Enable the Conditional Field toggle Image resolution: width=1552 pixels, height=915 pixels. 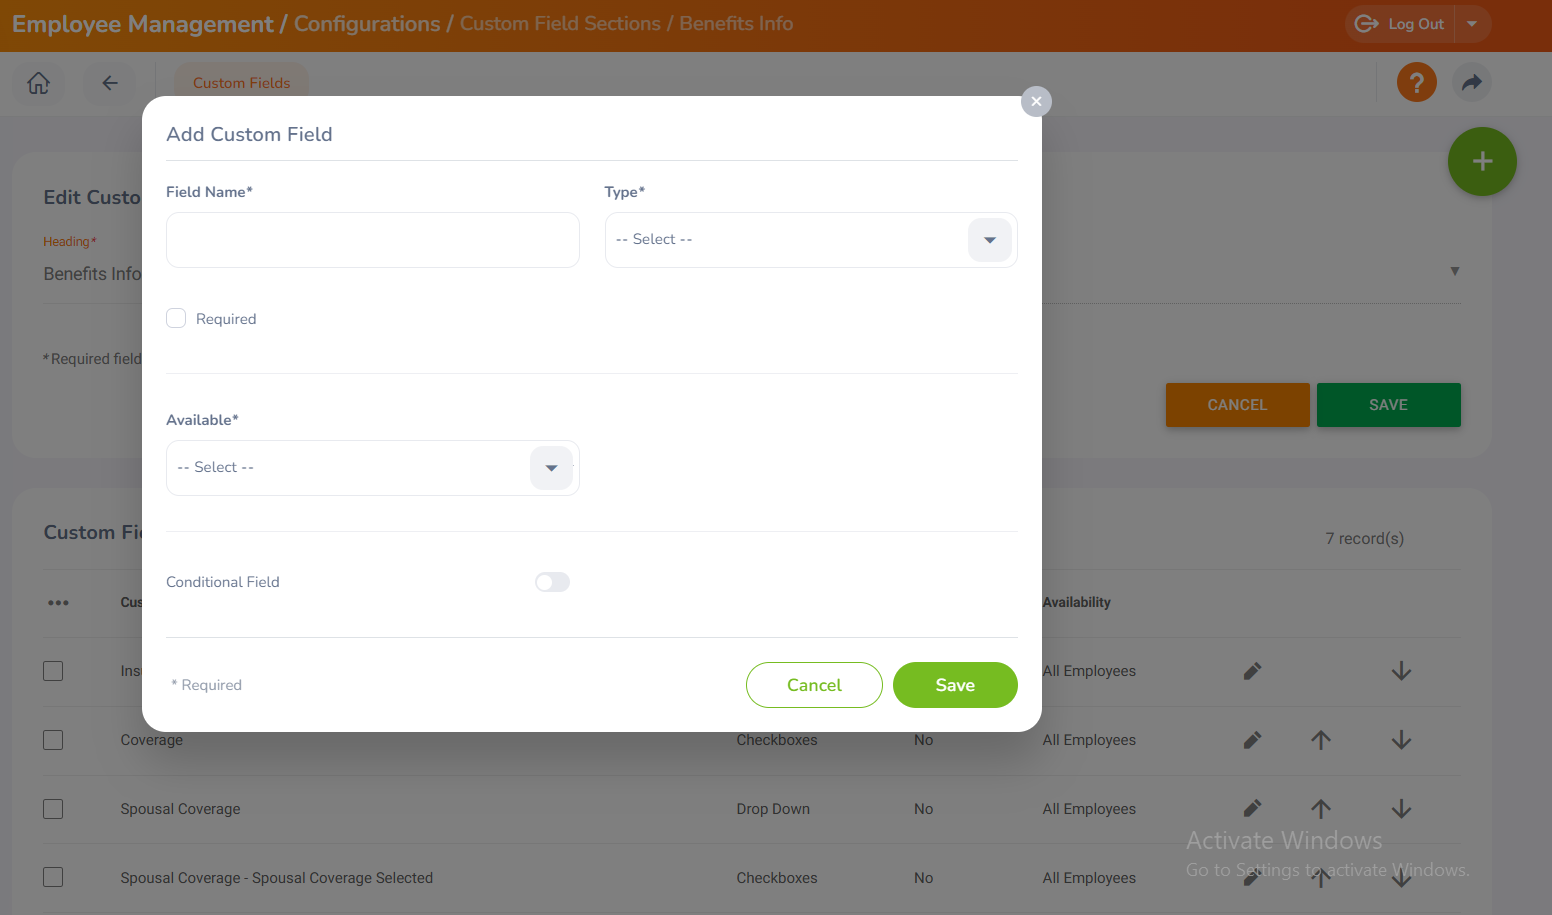pyautogui.click(x=552, y=582)
